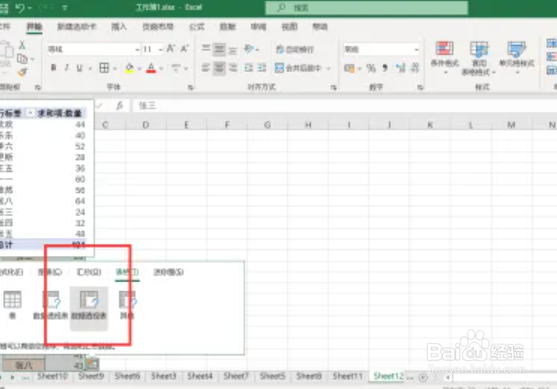Toggle Bold formatting
Viewport: 557px width, 389px height.
pos(53,67)
